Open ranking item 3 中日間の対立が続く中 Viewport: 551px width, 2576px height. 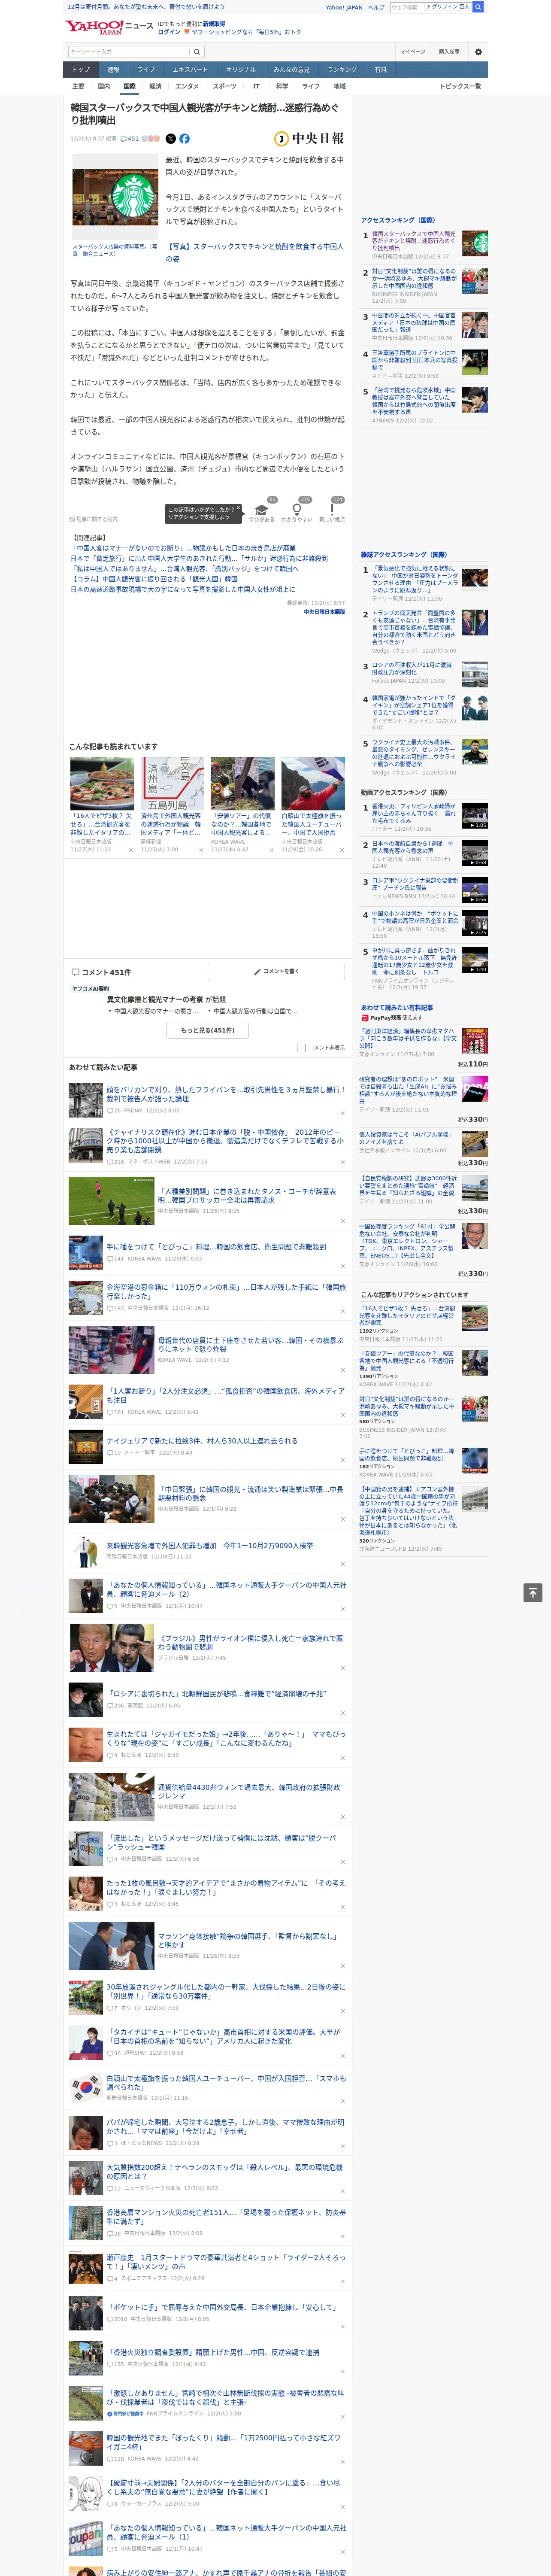(x=414, y=323)
